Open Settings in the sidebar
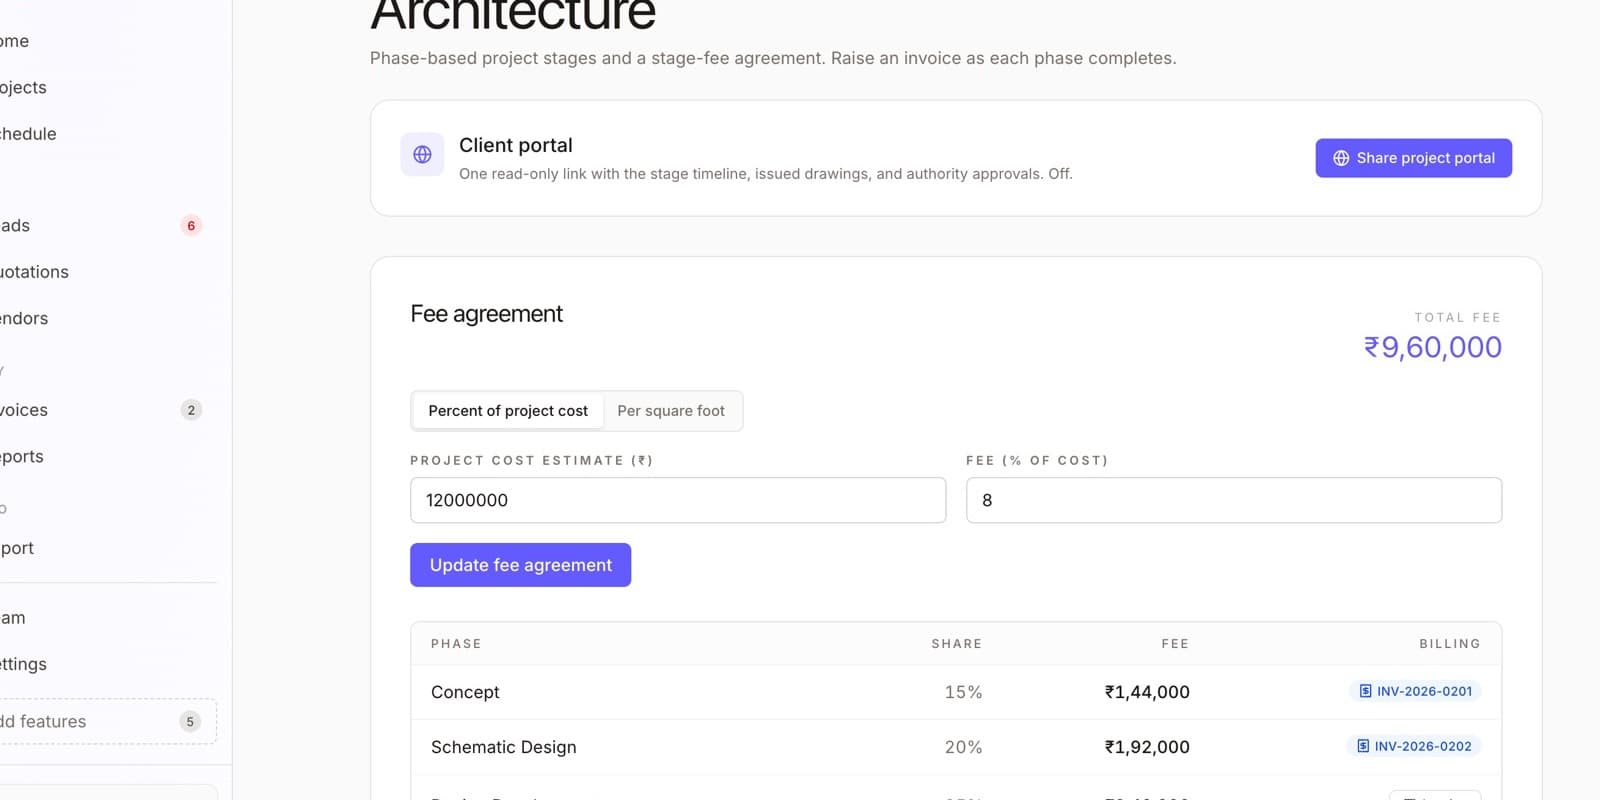Screen dimensions: 1600x800 point(23,664)
